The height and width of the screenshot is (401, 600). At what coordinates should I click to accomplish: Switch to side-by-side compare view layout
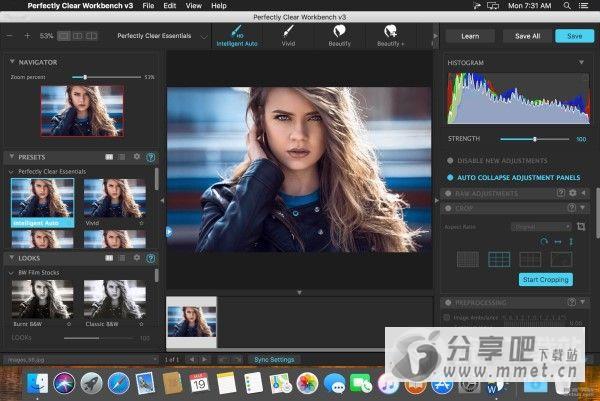coord(77,36)
